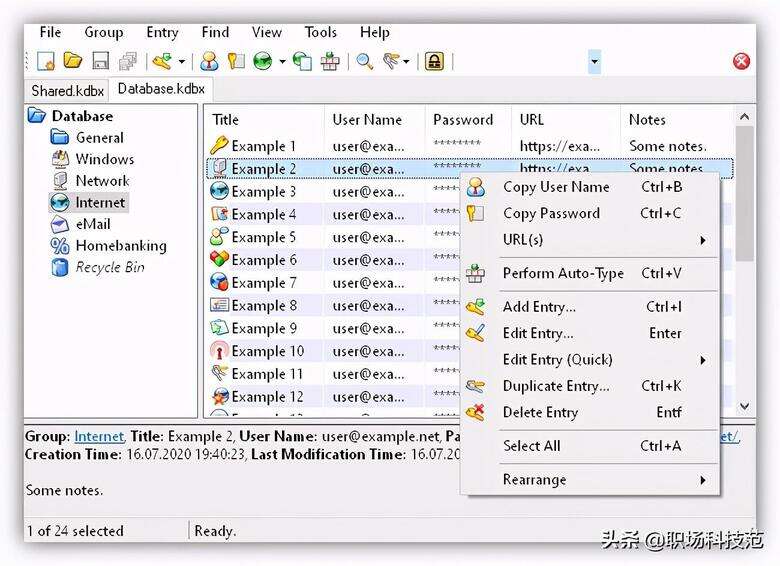Open the Entry menu
Image resolution: width=780 pixels, height=566 pixels.
tap(162, 32)
